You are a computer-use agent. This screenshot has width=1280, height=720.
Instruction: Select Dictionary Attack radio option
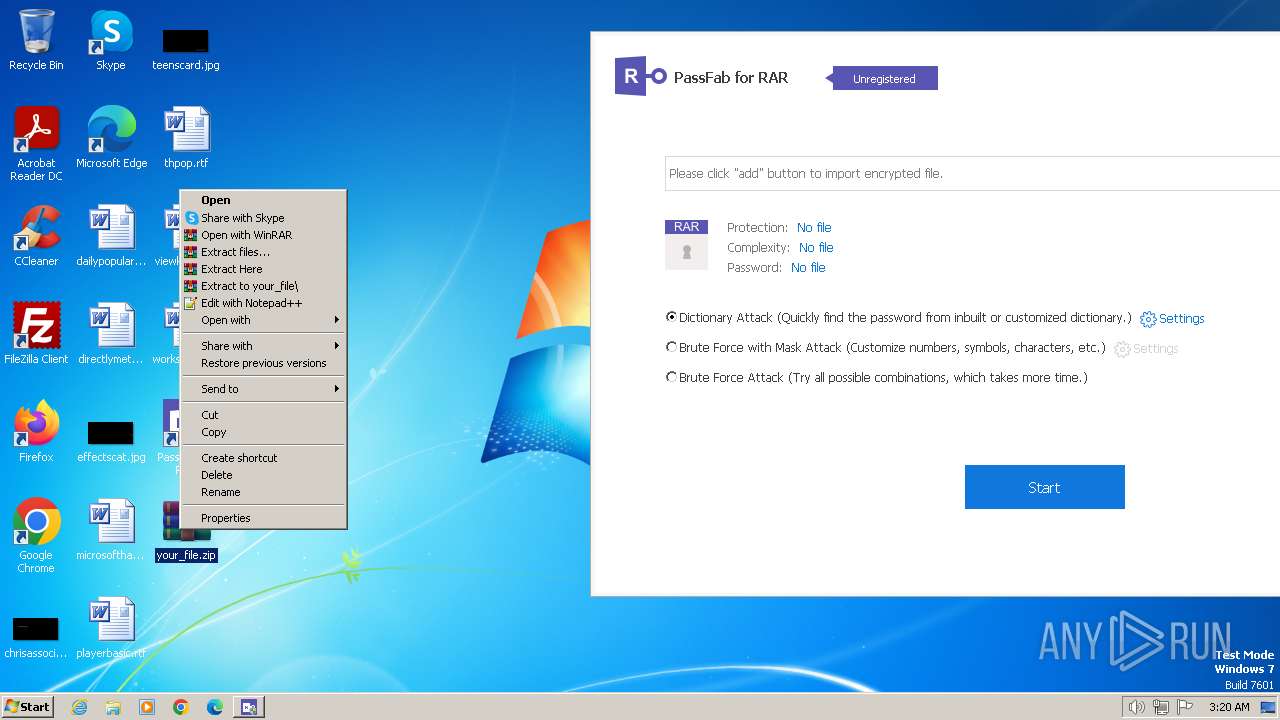[671, 317]
